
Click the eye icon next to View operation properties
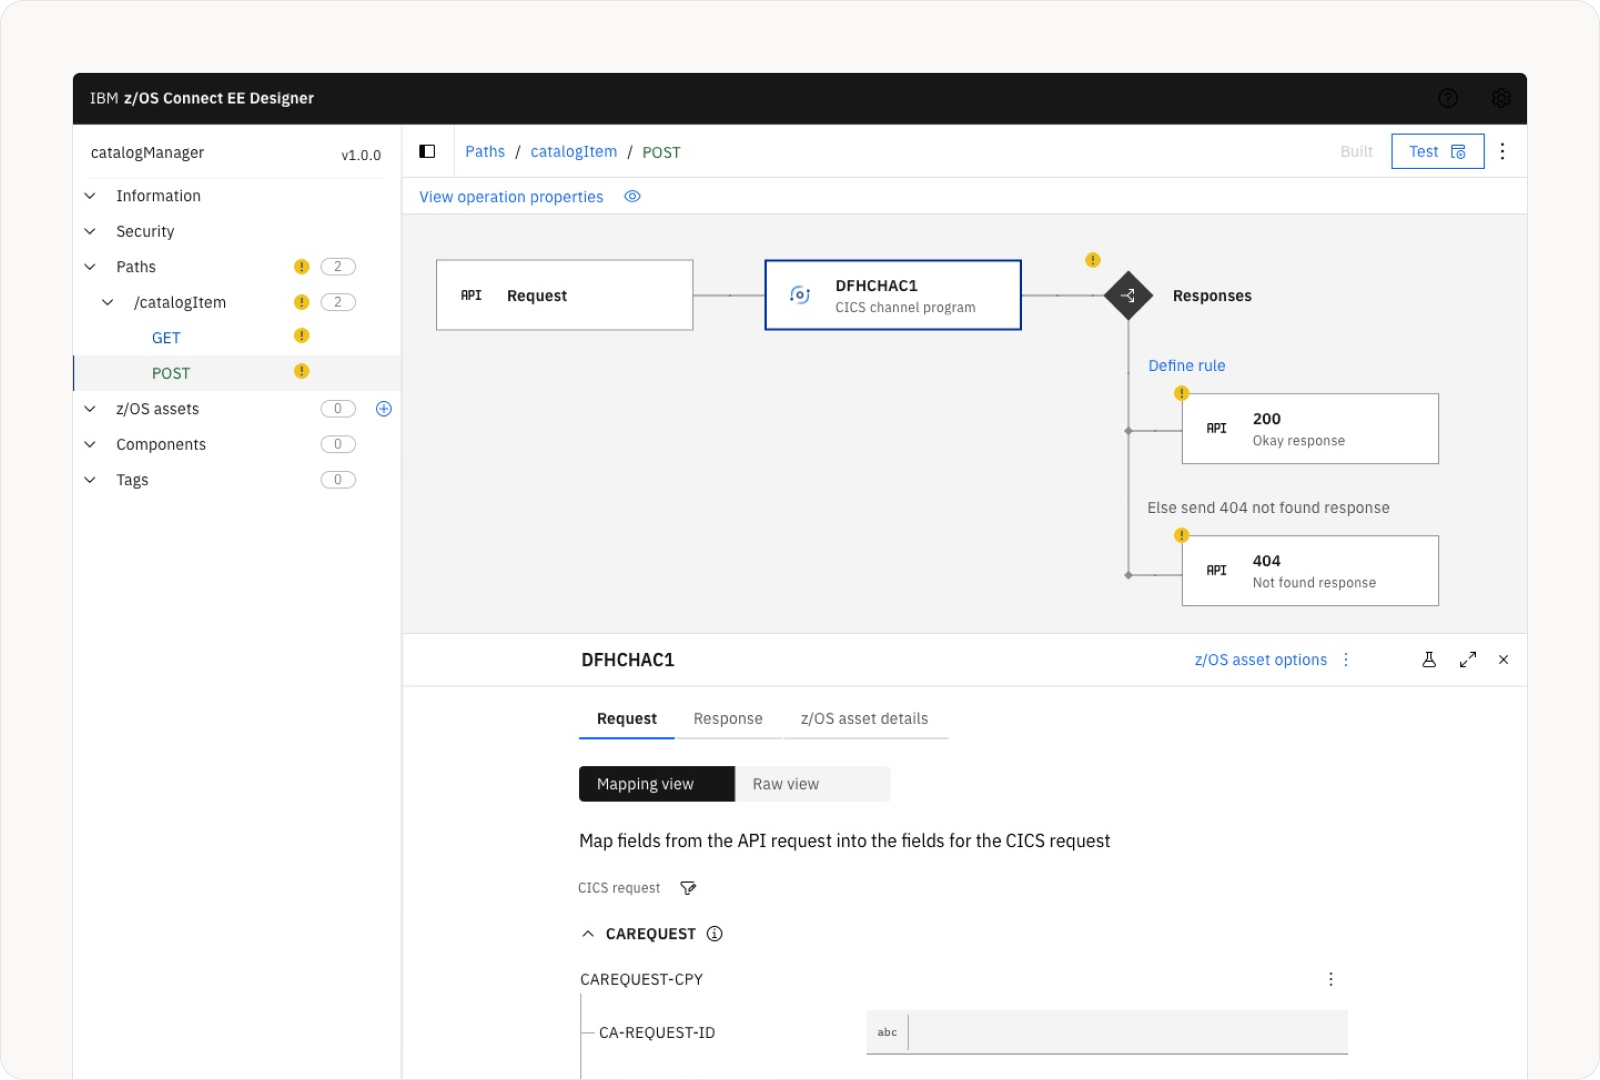632,197
